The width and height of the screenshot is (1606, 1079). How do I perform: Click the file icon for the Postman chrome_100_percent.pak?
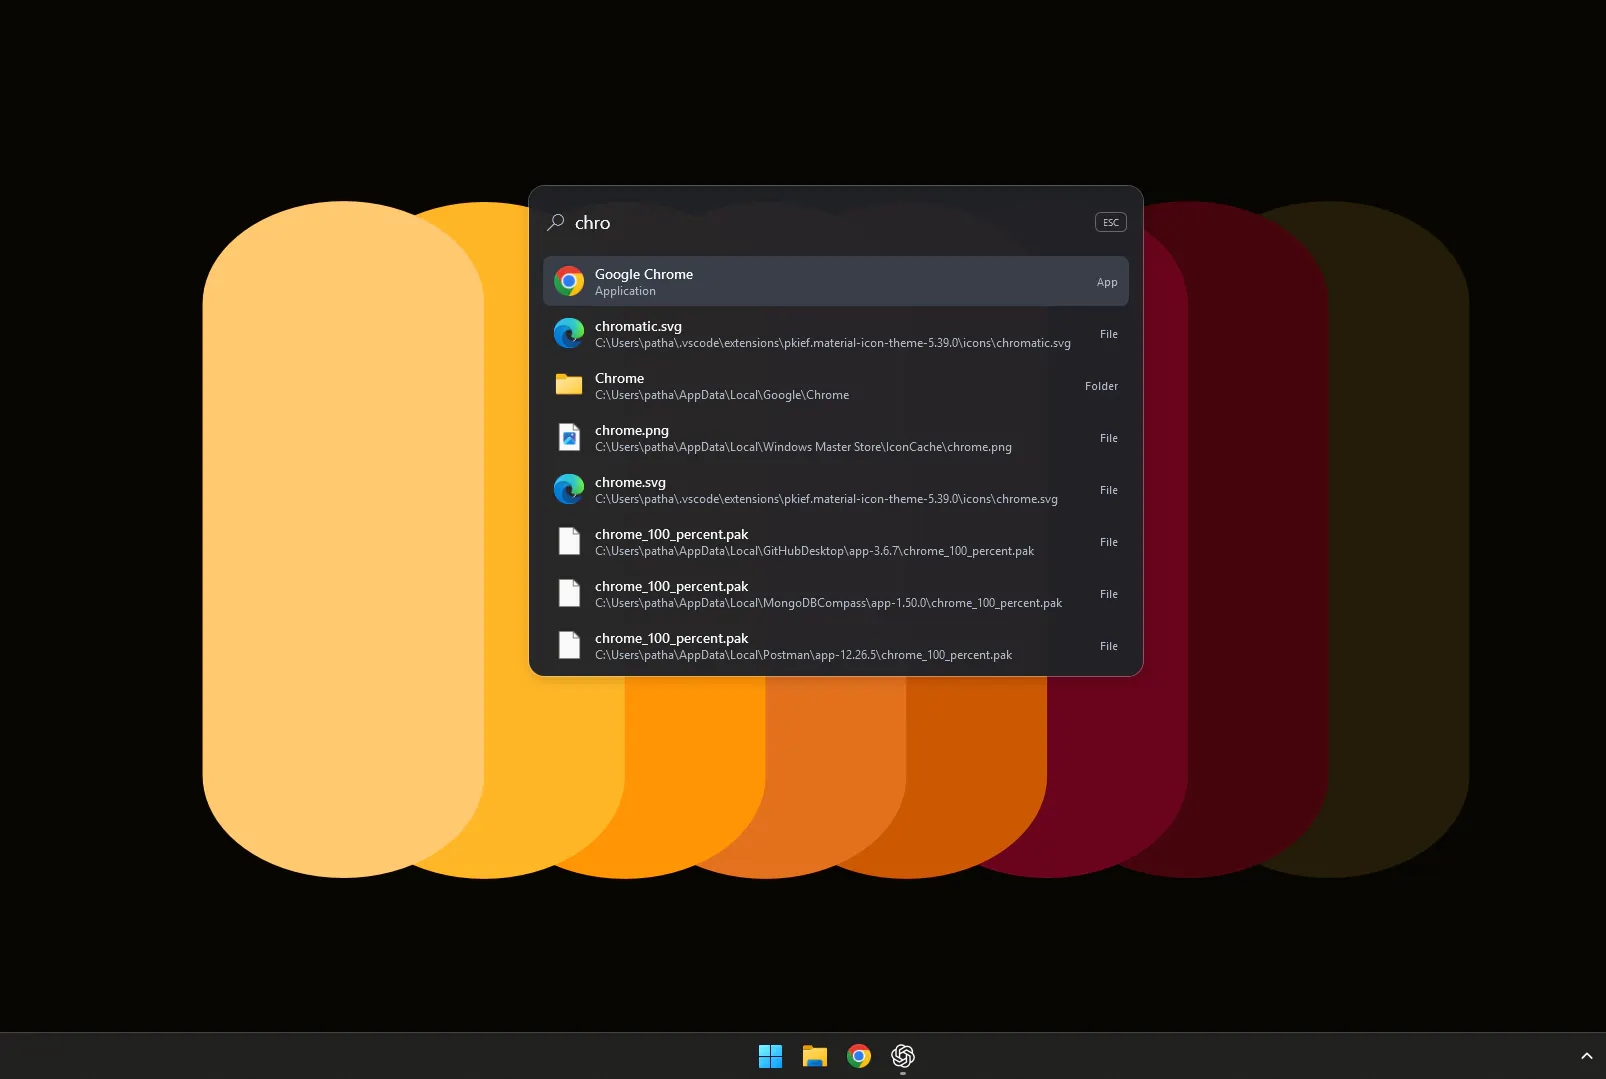pos(569,645)
